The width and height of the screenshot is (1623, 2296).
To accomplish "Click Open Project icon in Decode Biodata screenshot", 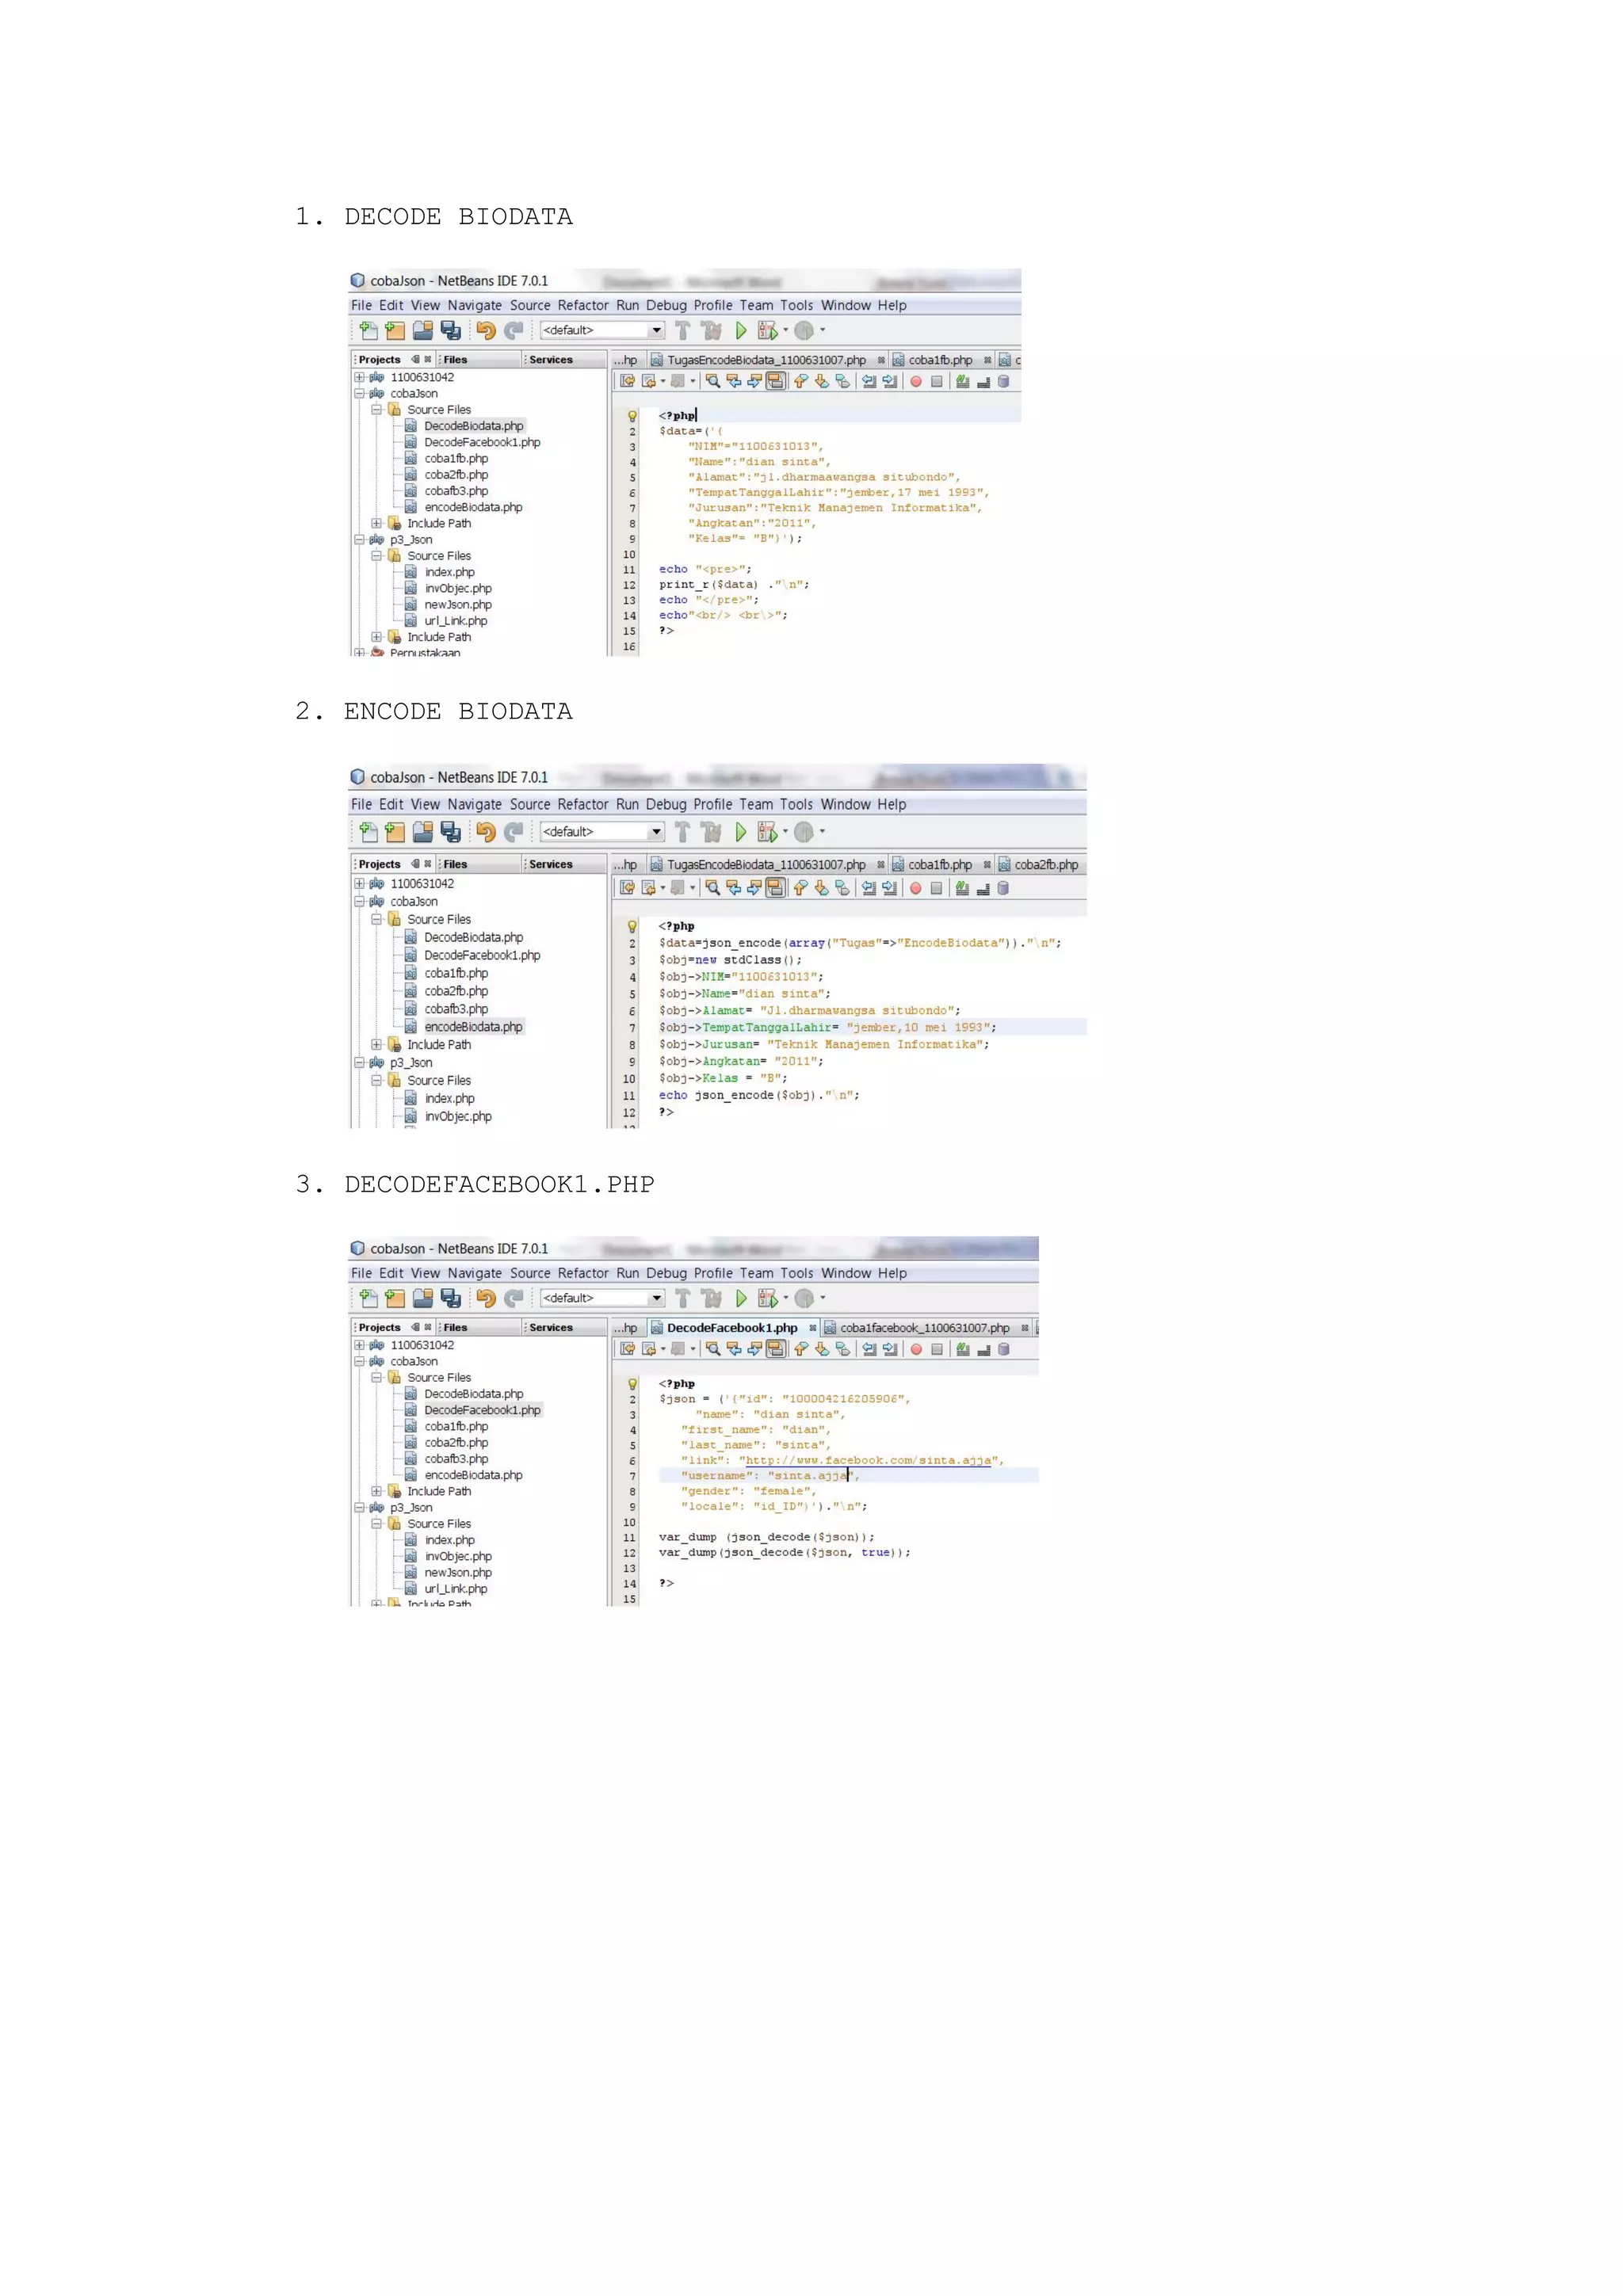I will [x=423, y=330].
